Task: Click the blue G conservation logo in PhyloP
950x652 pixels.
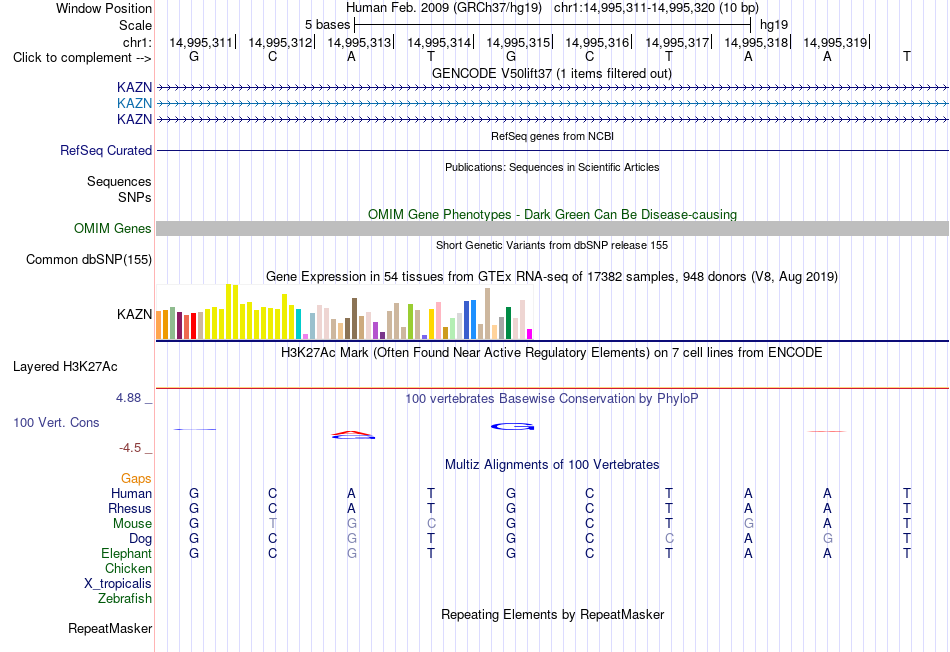Action: pos(512,427)
